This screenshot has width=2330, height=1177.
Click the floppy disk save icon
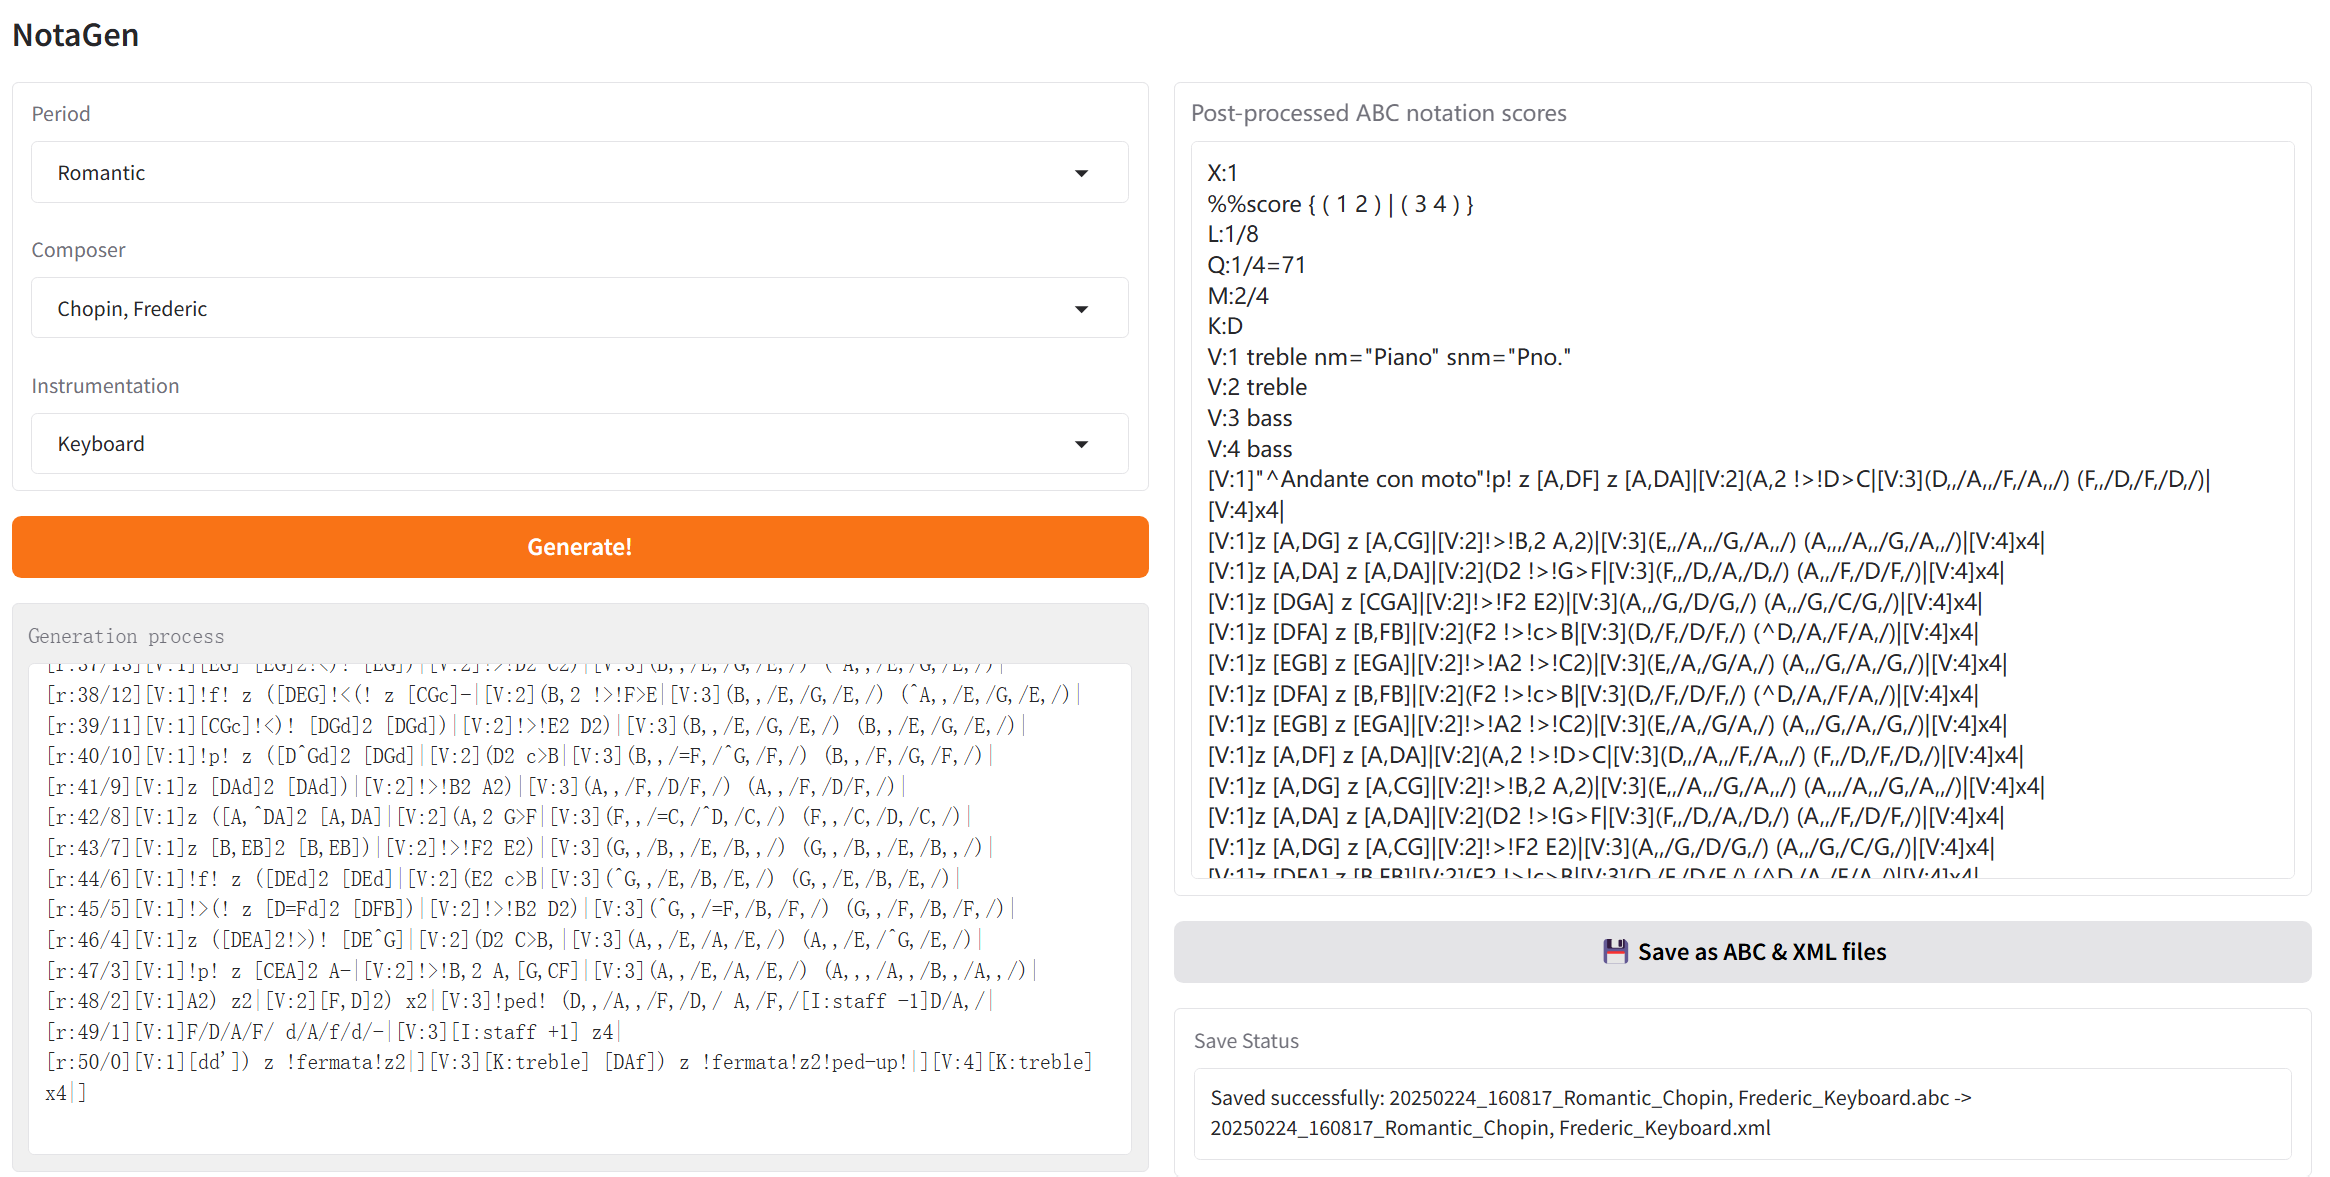(1615, 951)
